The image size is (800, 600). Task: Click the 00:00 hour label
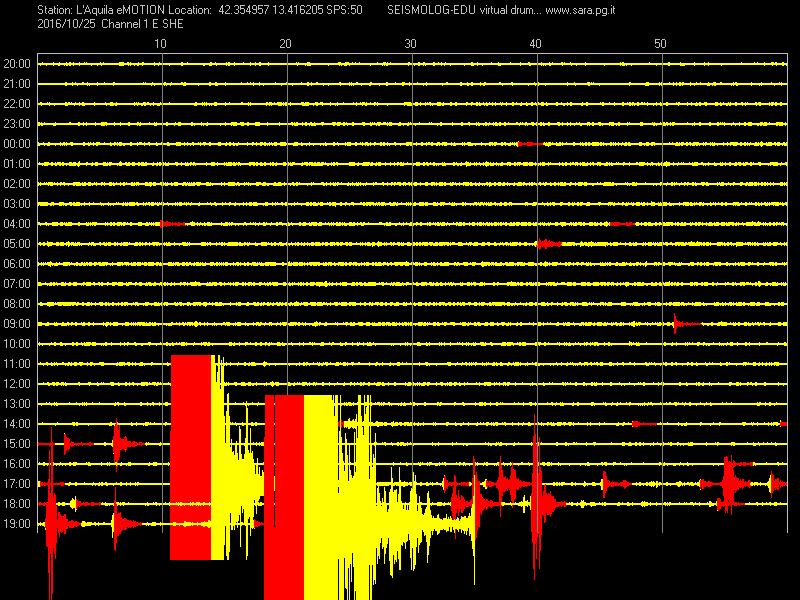[17, 144]
